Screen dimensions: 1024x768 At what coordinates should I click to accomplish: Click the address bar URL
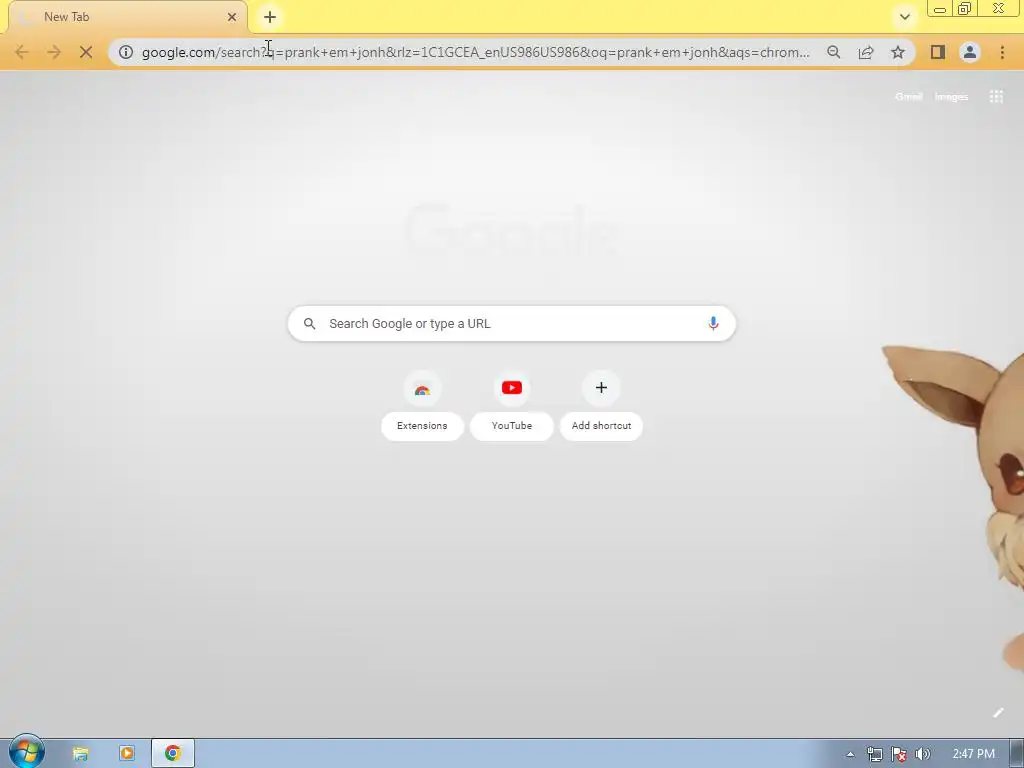[475, 52]
